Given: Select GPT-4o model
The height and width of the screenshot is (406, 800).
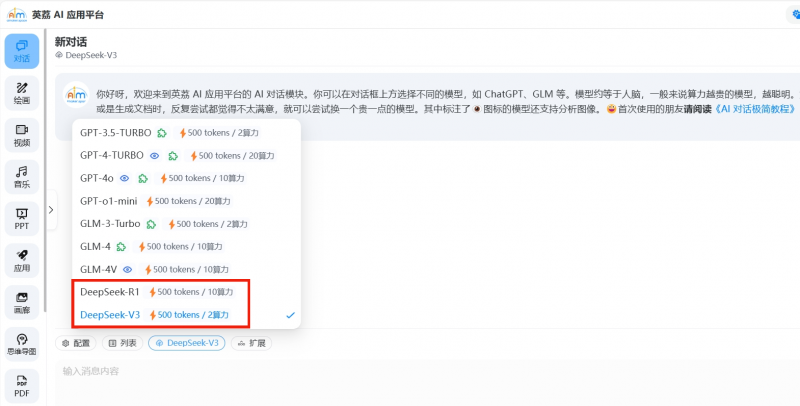Looking at the screenshot, I should [186, 178].
